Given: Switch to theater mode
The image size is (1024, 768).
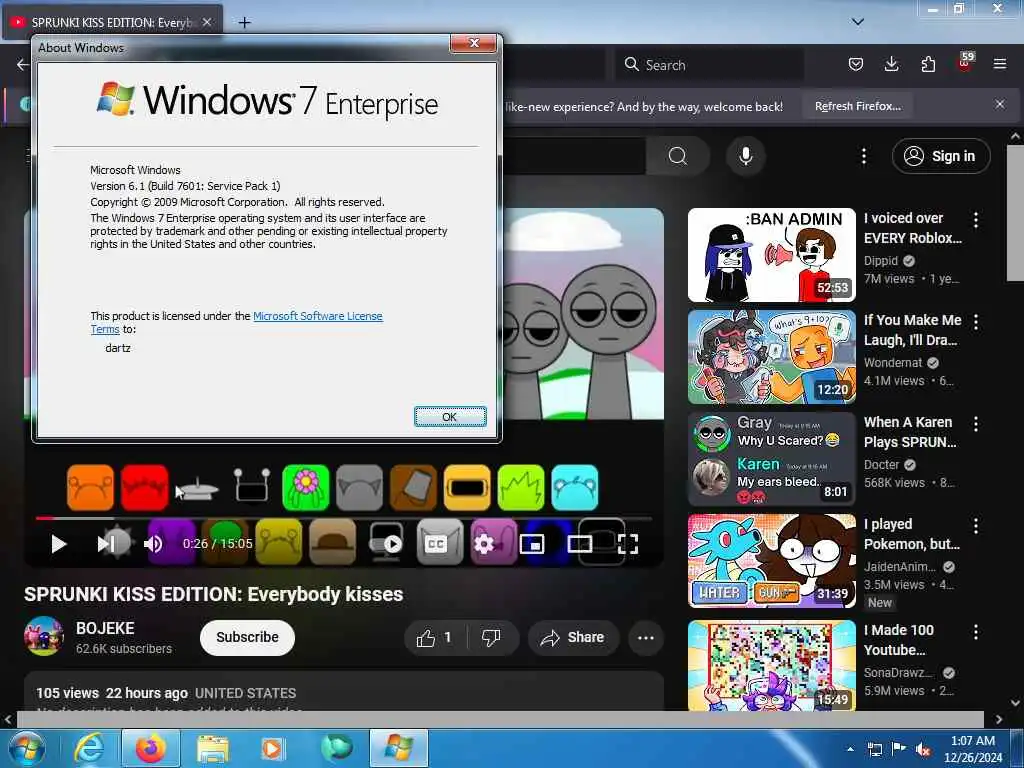Looking at the screenshot, I should (x=580, y=544).
